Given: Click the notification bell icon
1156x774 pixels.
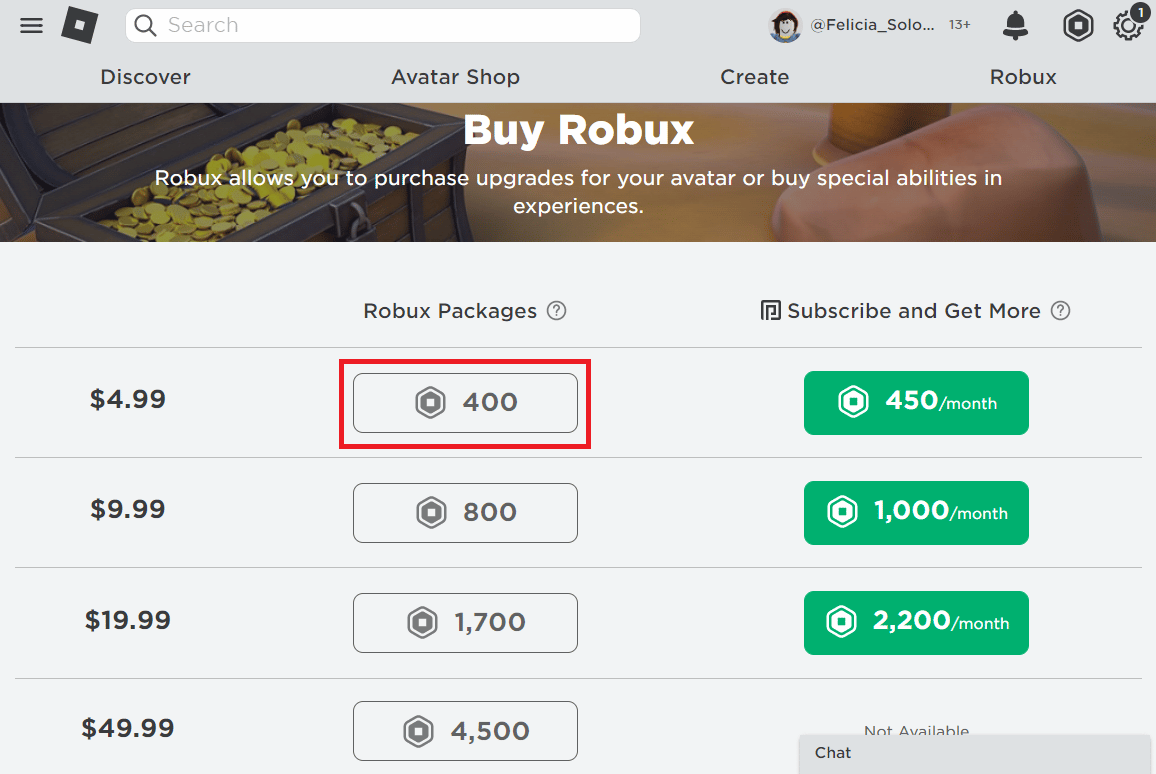Looking at the screenshot, I should [x=1015, y=26].
